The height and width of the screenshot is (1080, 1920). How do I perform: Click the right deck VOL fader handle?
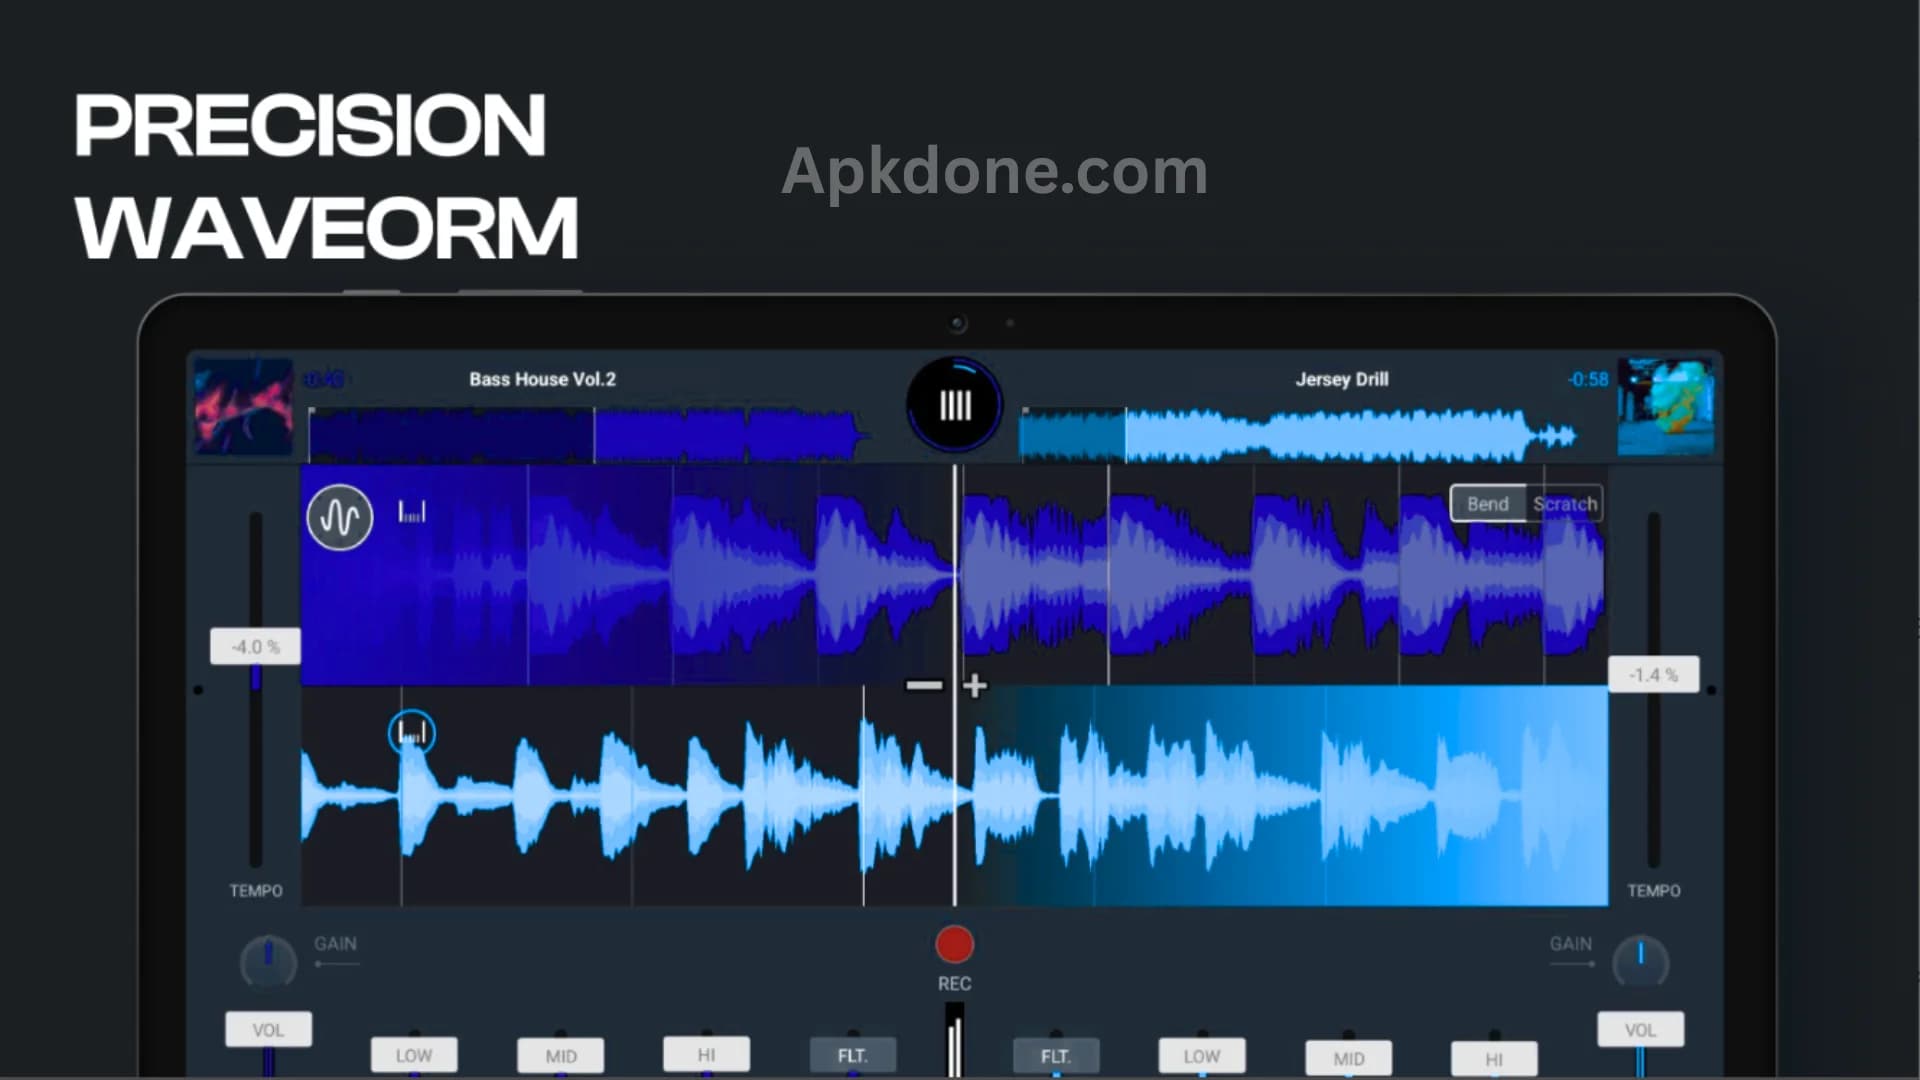(x=1640, y=1029)
